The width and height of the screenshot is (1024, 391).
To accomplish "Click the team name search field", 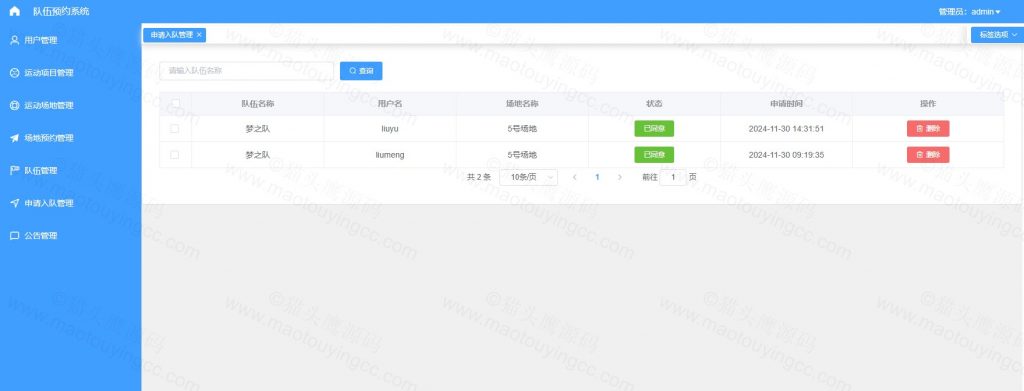I will point(246,70).
